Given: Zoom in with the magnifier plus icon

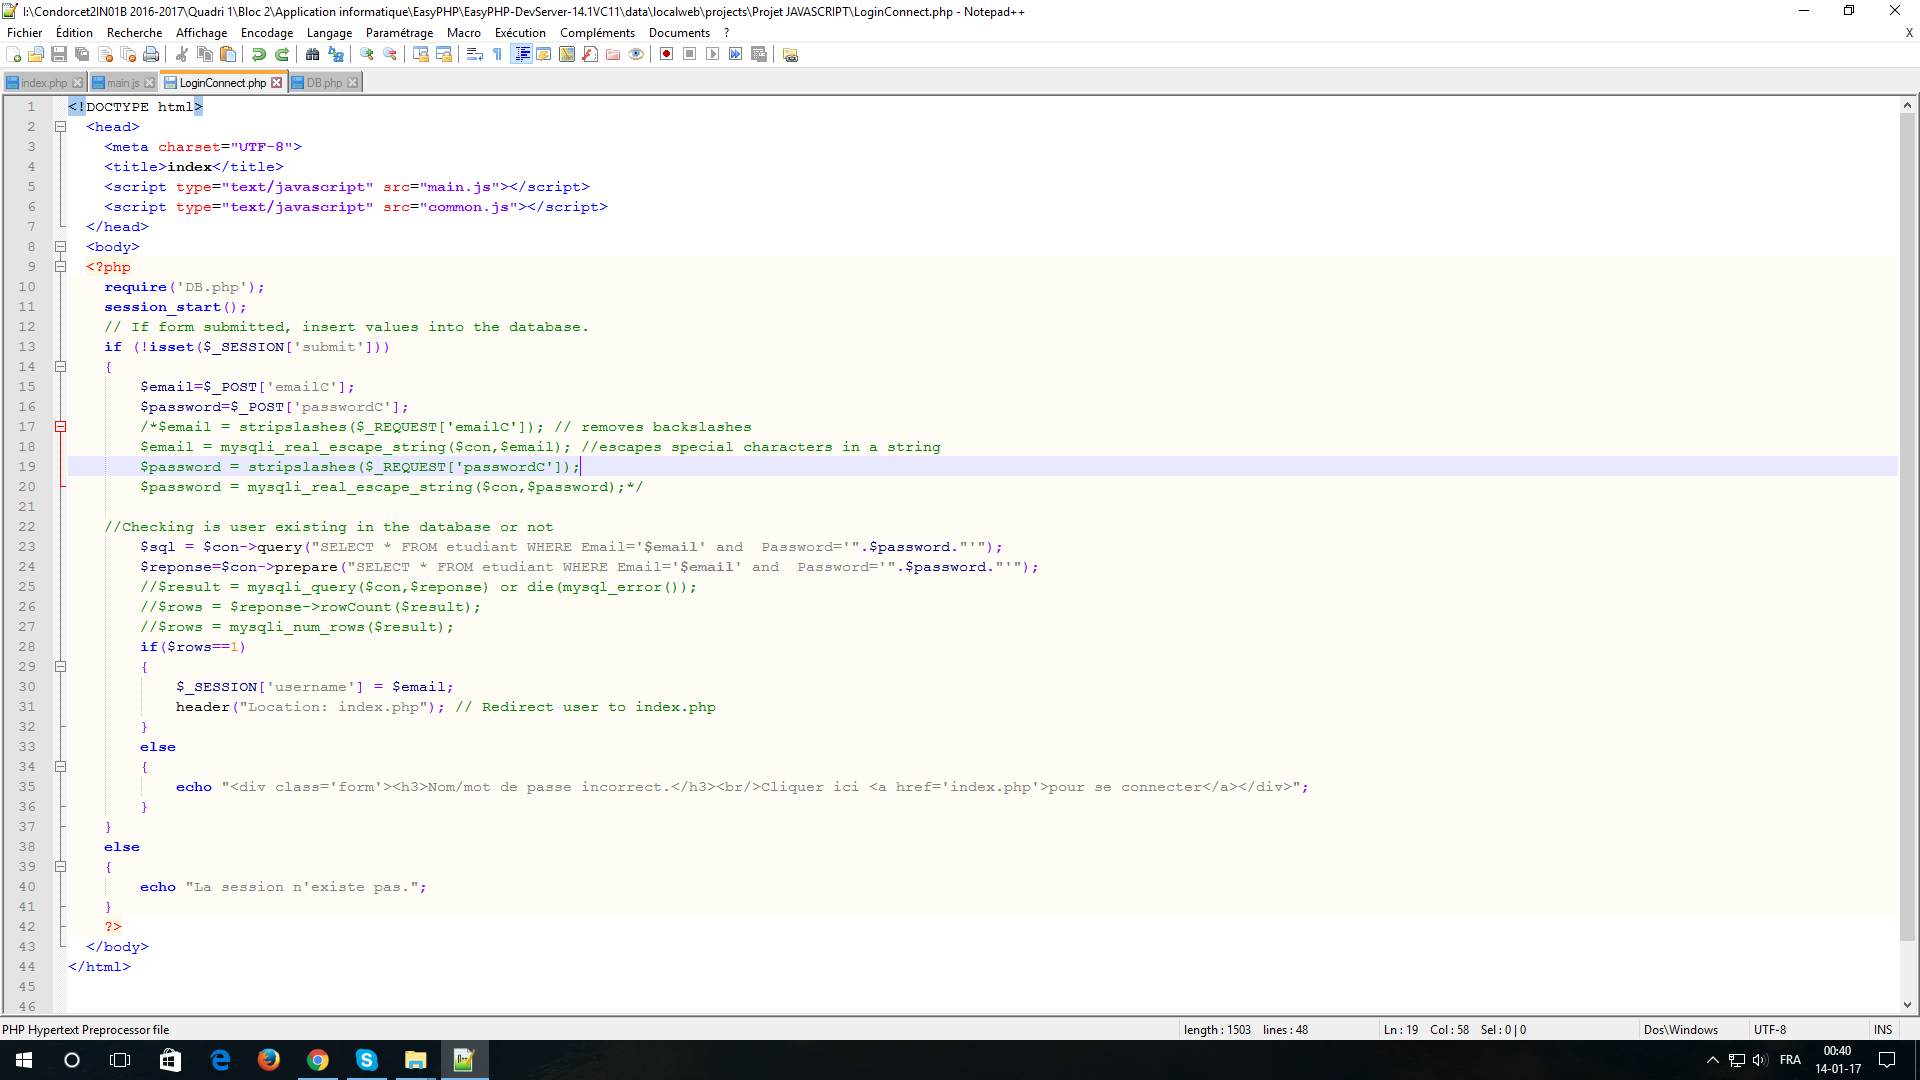Looking at the screenshot, I should [367, 55].
